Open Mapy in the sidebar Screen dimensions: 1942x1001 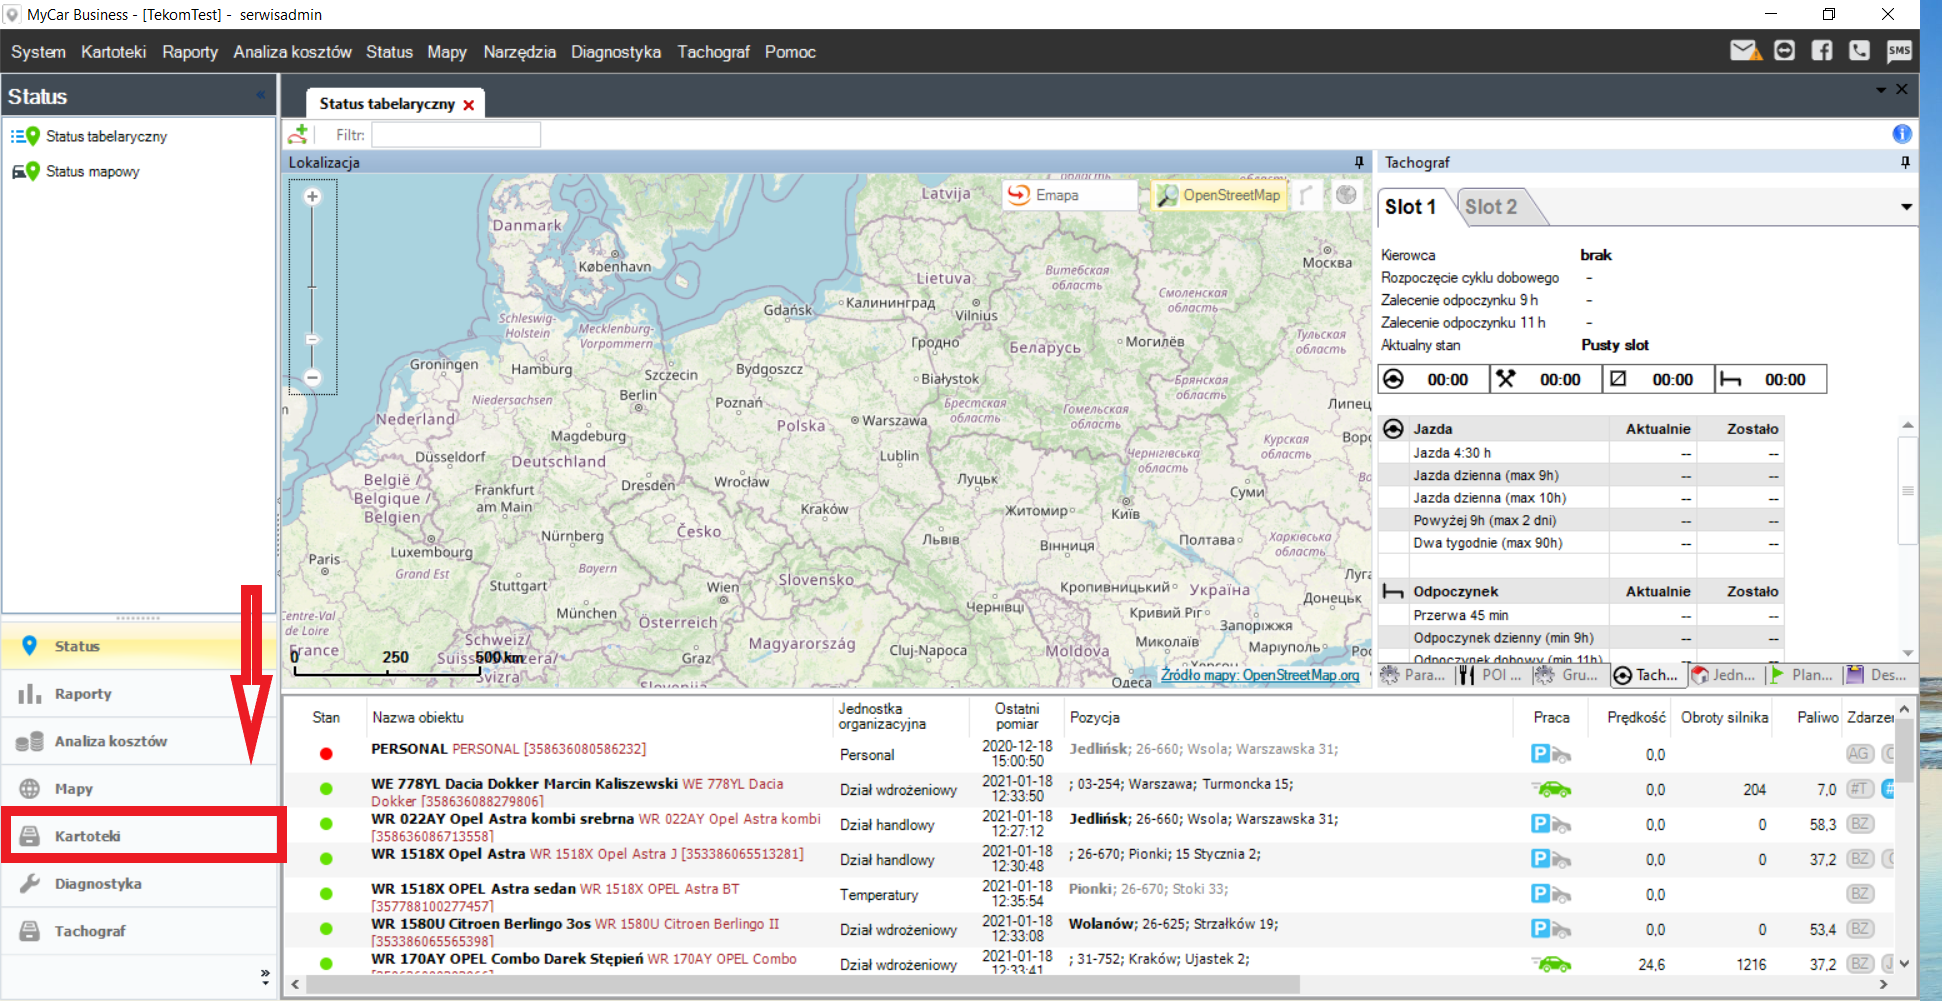140,789
